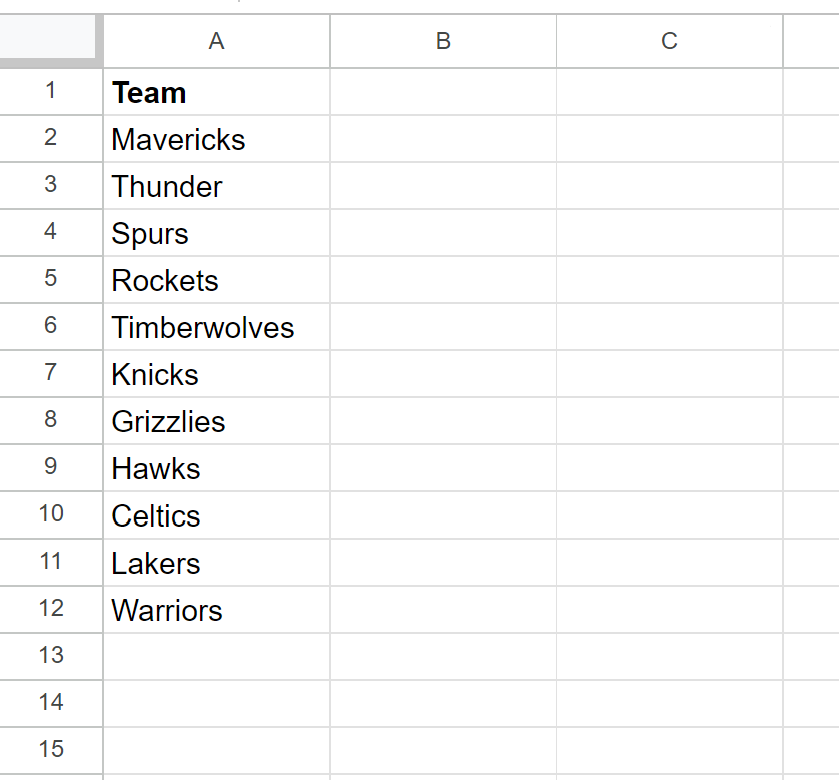Click the Mavericks cell
839x780 pixels.
pos(217,139)
